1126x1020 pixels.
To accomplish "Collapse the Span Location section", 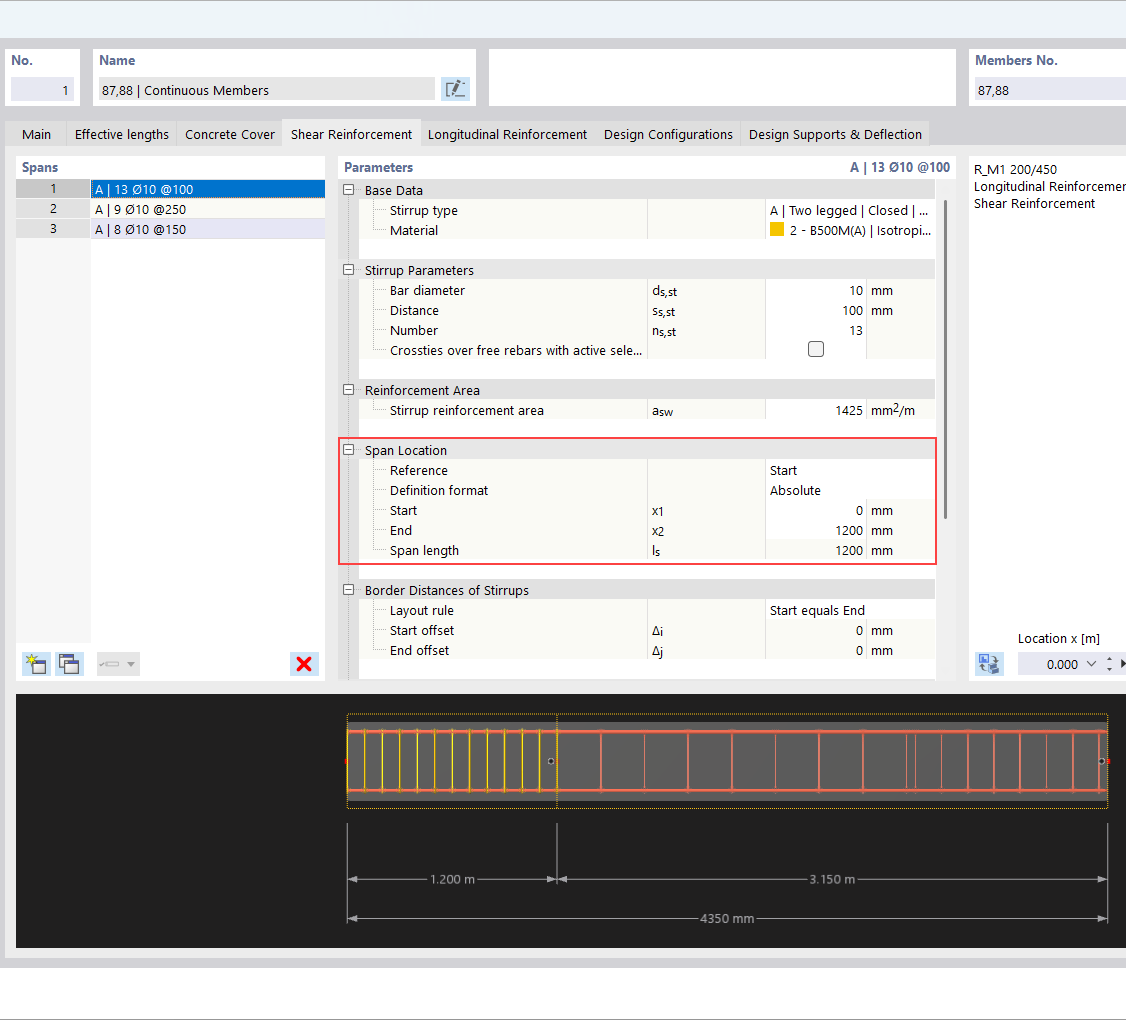I will (x=349, y=450).
